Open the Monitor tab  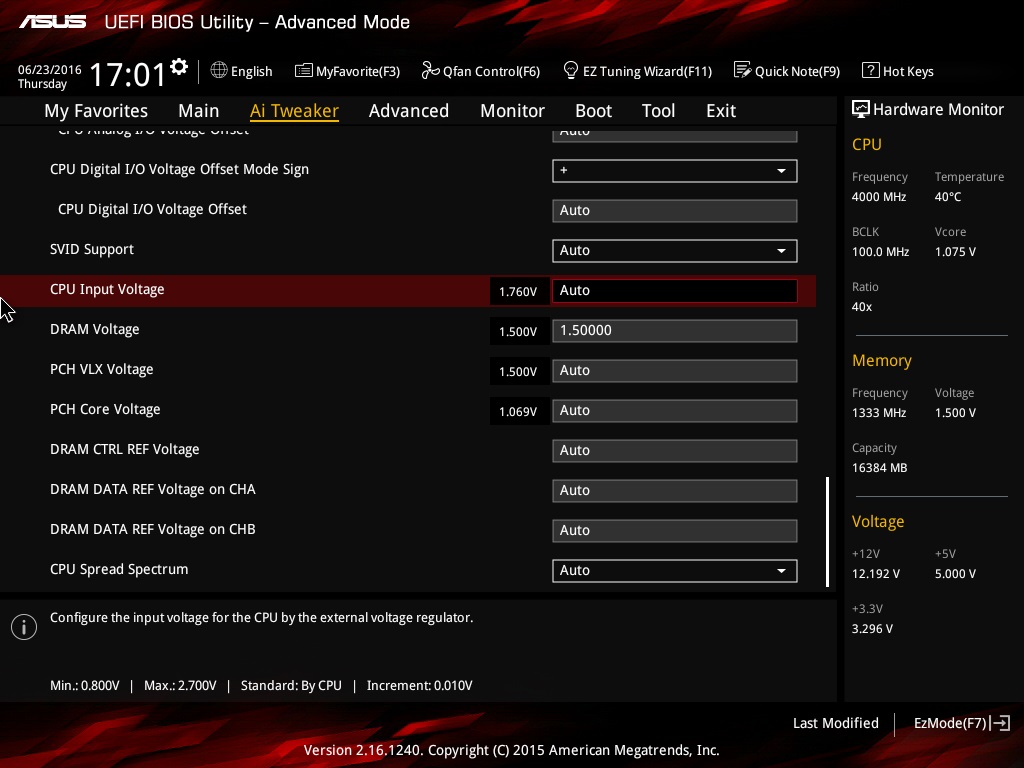(x=513, y=111)
